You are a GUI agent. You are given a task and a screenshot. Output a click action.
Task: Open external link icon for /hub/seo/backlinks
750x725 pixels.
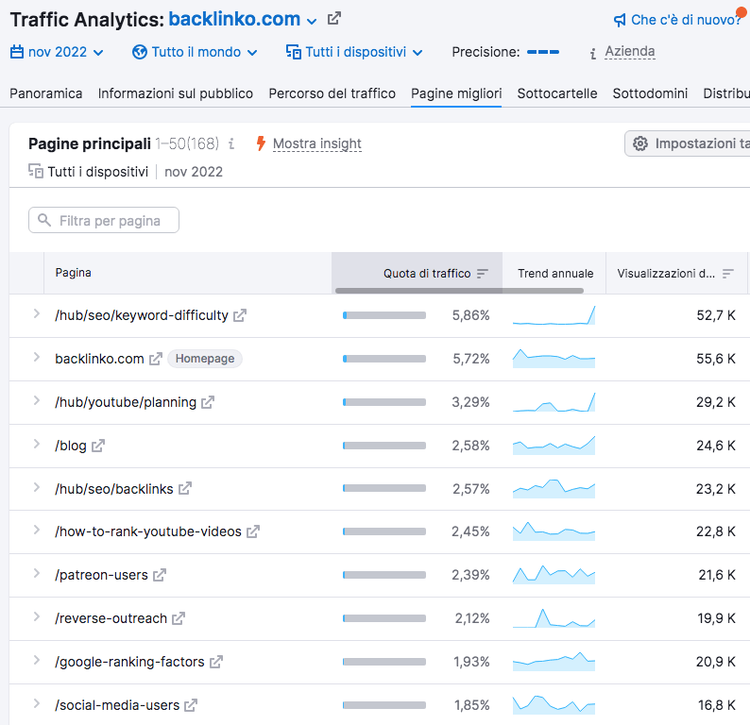point(185,489)
